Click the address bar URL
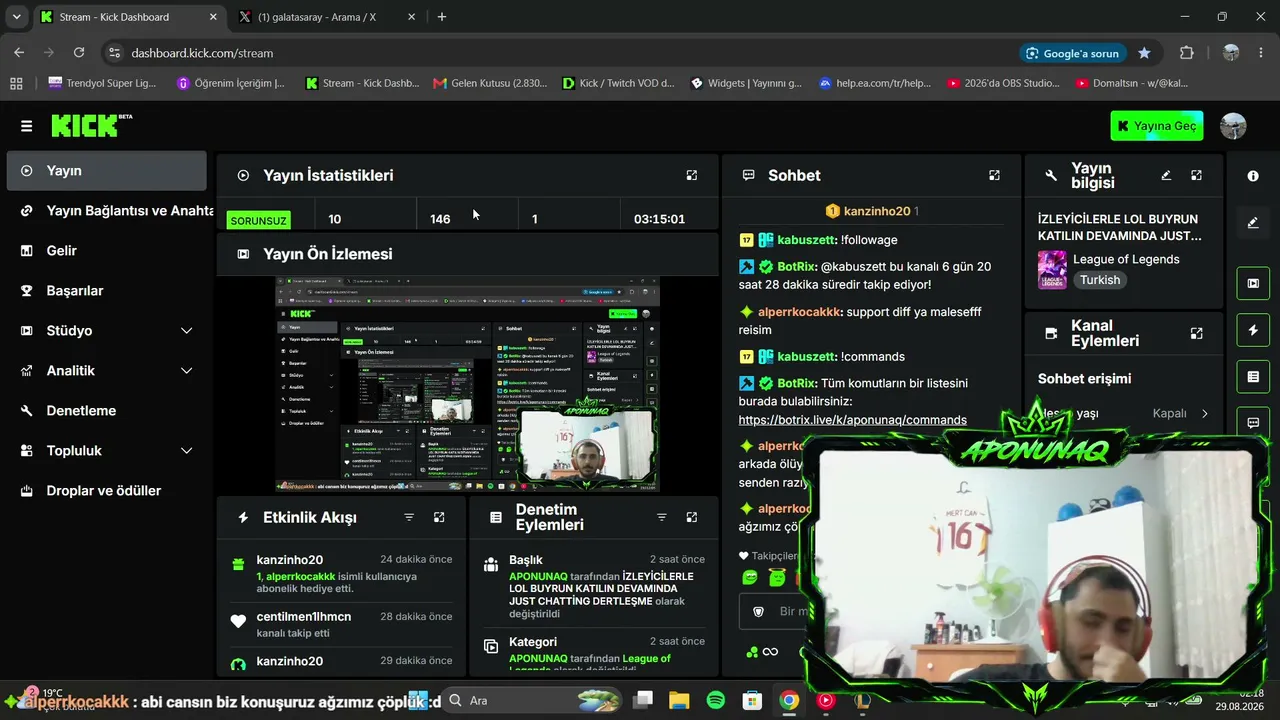This screenshot has width=1280, height=720. click(x=202, y=53)
